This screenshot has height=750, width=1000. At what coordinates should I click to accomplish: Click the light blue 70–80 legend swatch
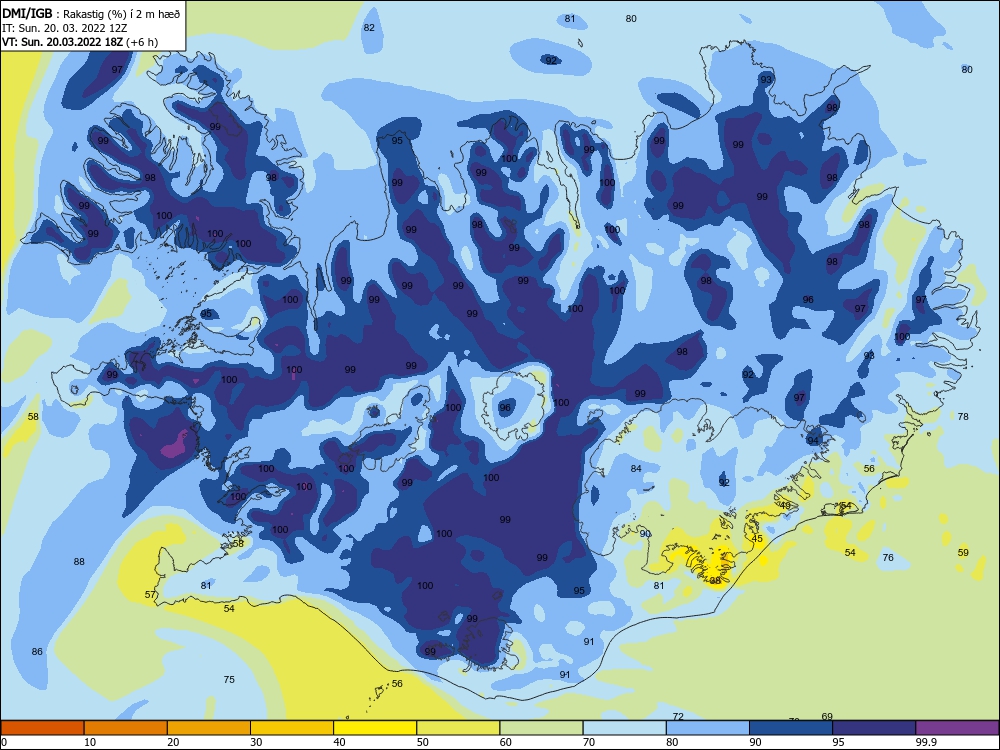(624, 728)
